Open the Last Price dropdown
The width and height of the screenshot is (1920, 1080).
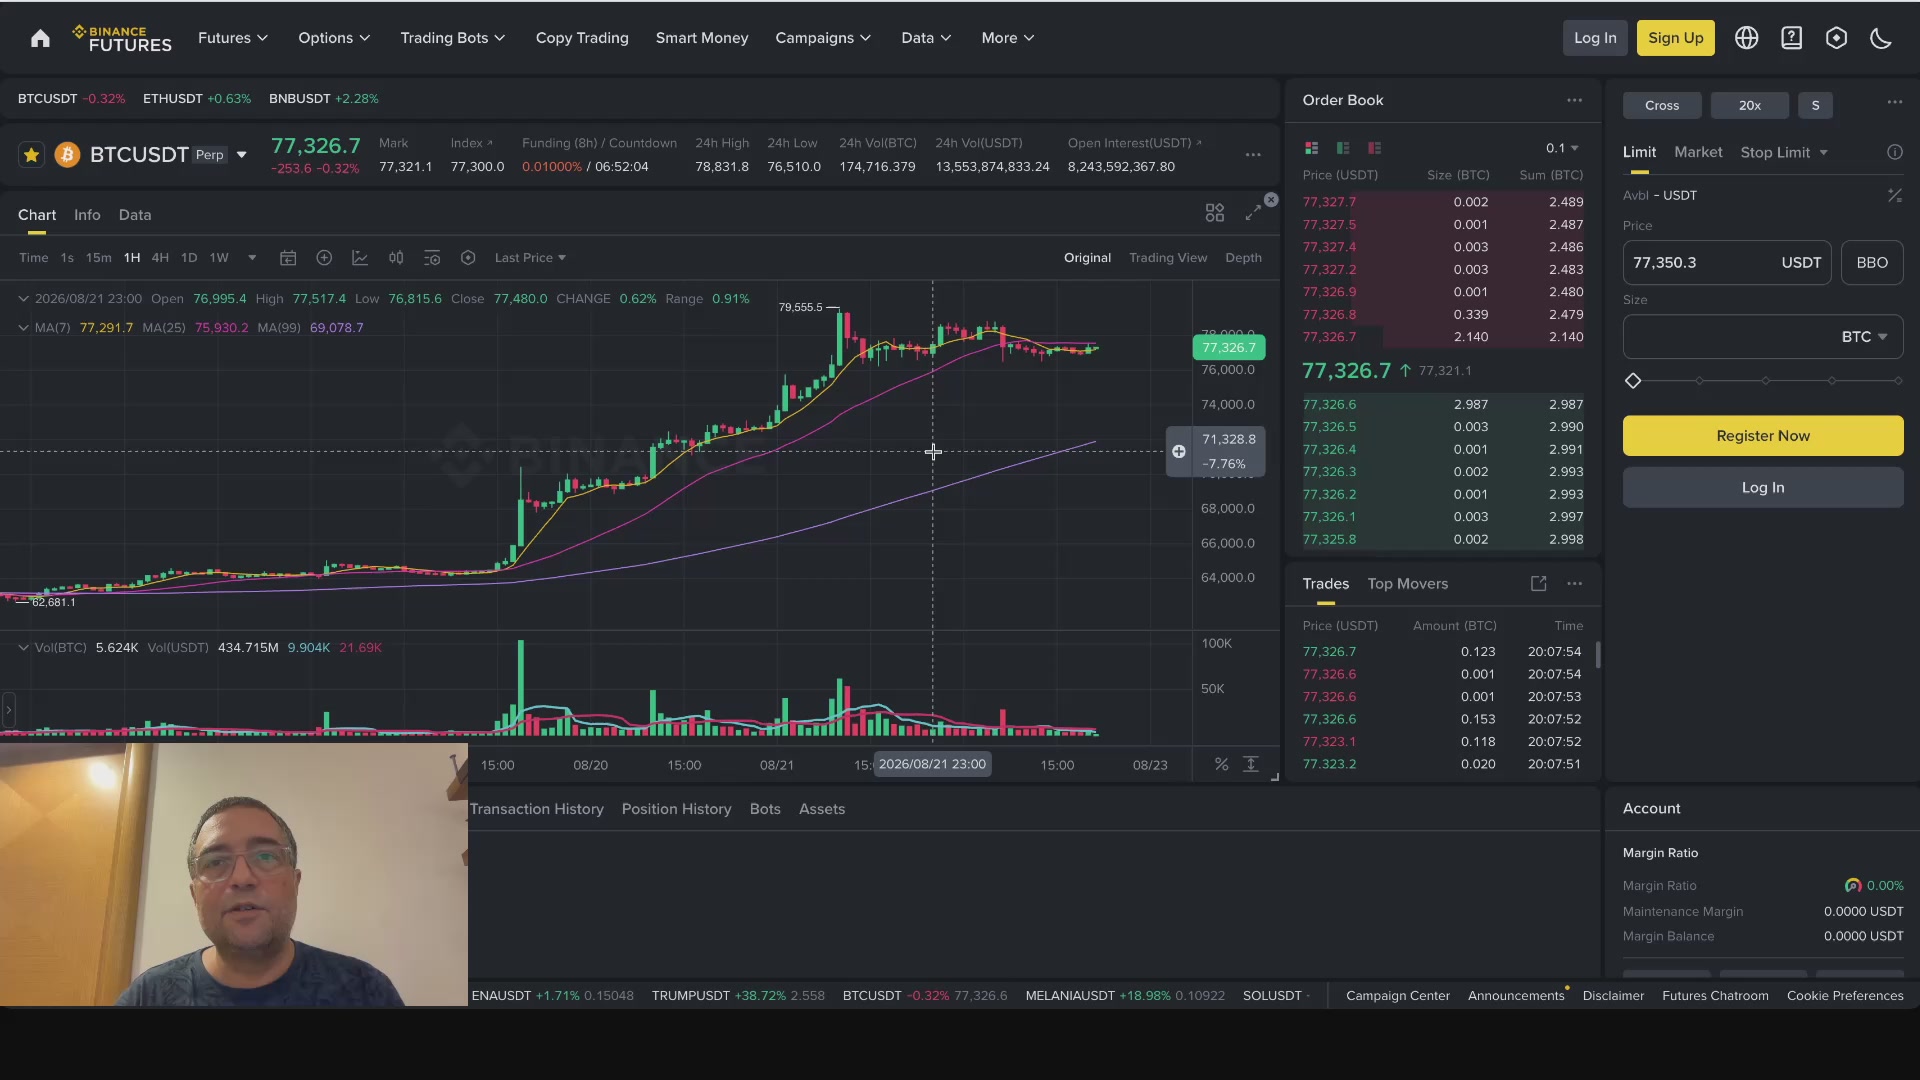pos(530,258)
